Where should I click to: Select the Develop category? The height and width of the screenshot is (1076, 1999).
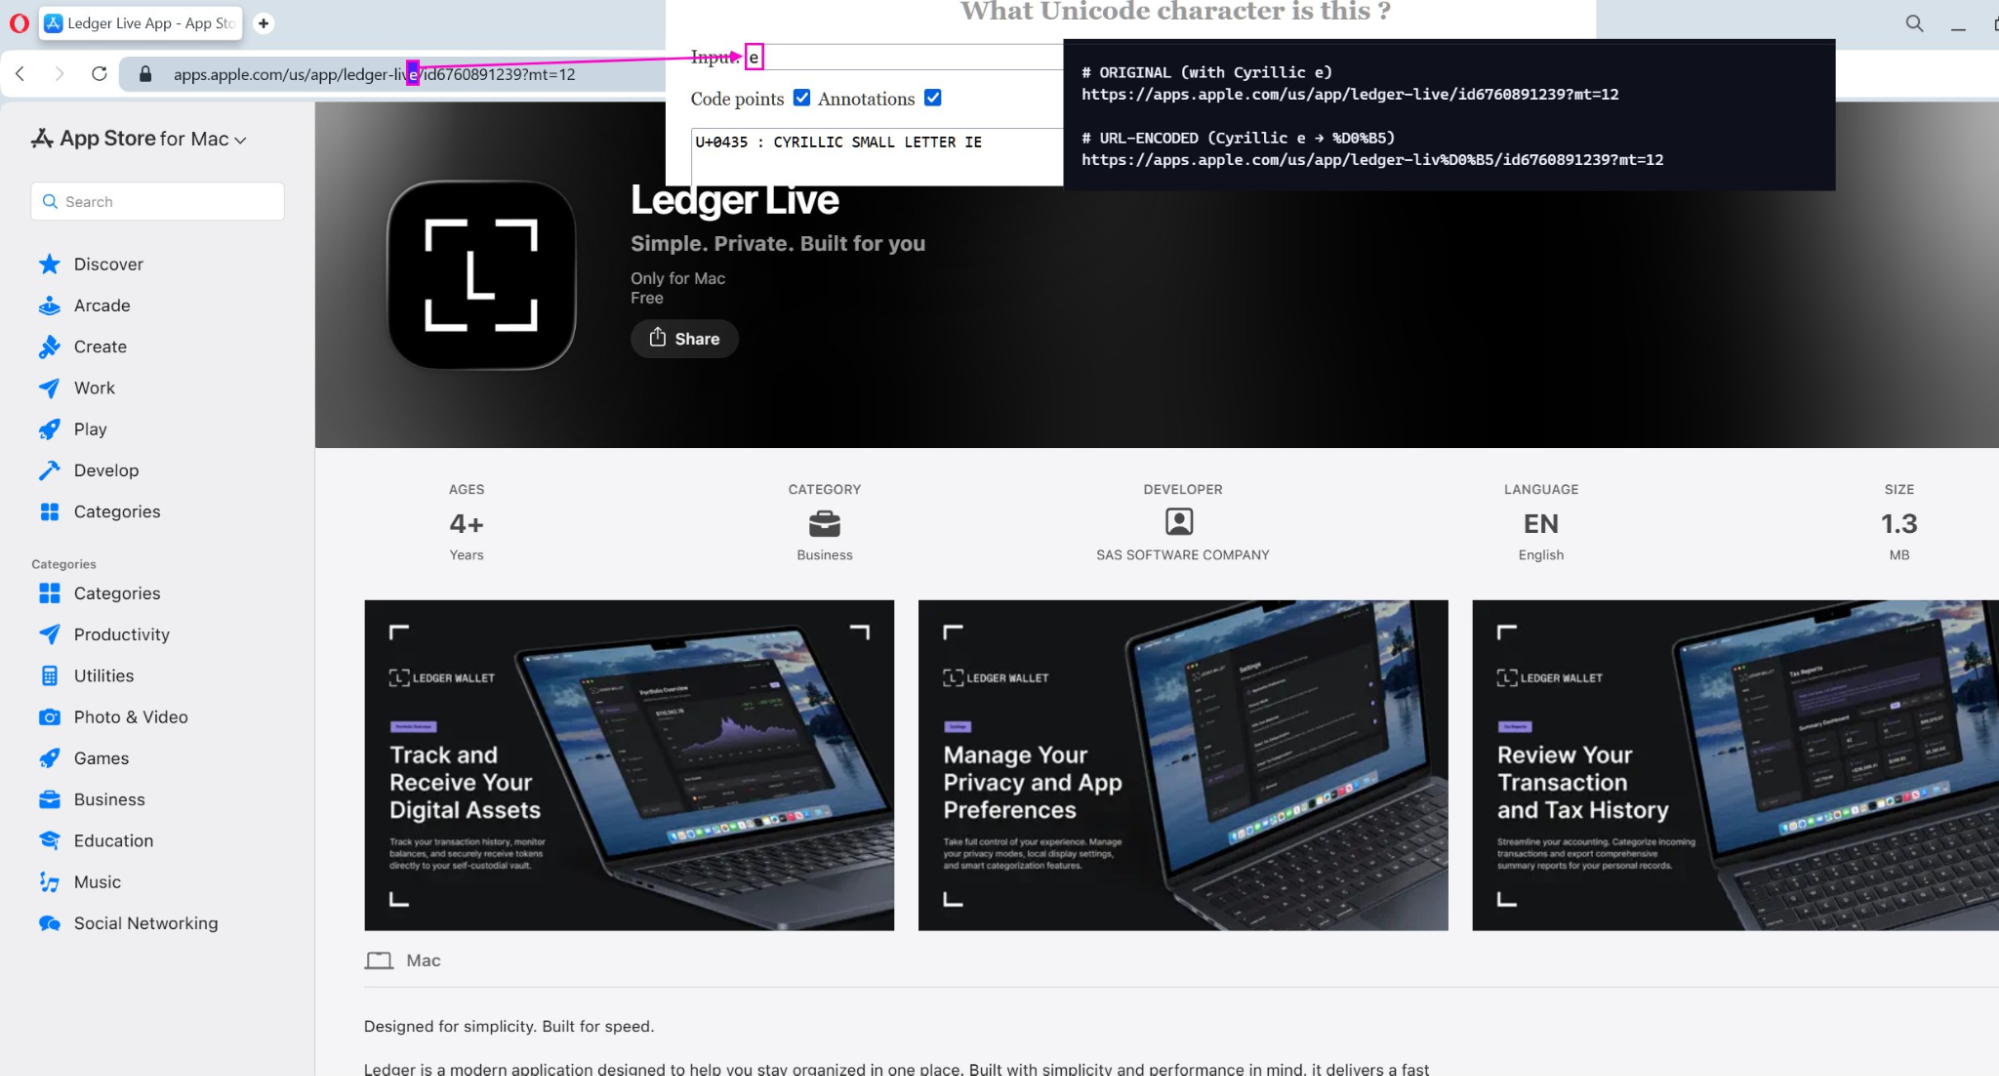tap(106, 470)
